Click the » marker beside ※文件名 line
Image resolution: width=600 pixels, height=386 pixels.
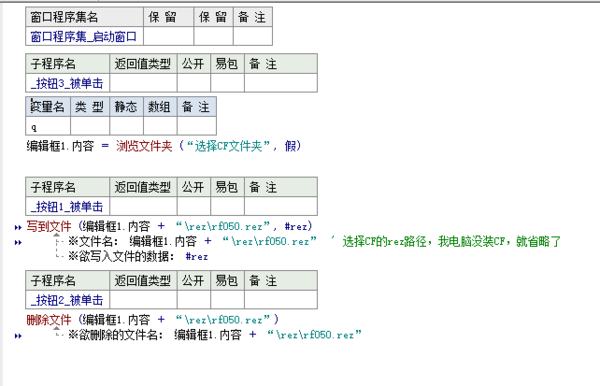[x=18, y=243]
